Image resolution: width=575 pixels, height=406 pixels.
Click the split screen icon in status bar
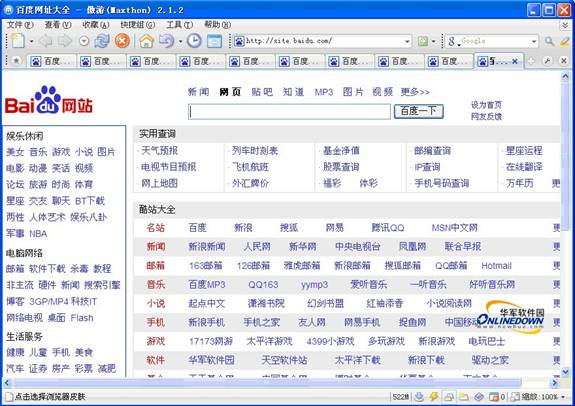click(x=449, y=396)
